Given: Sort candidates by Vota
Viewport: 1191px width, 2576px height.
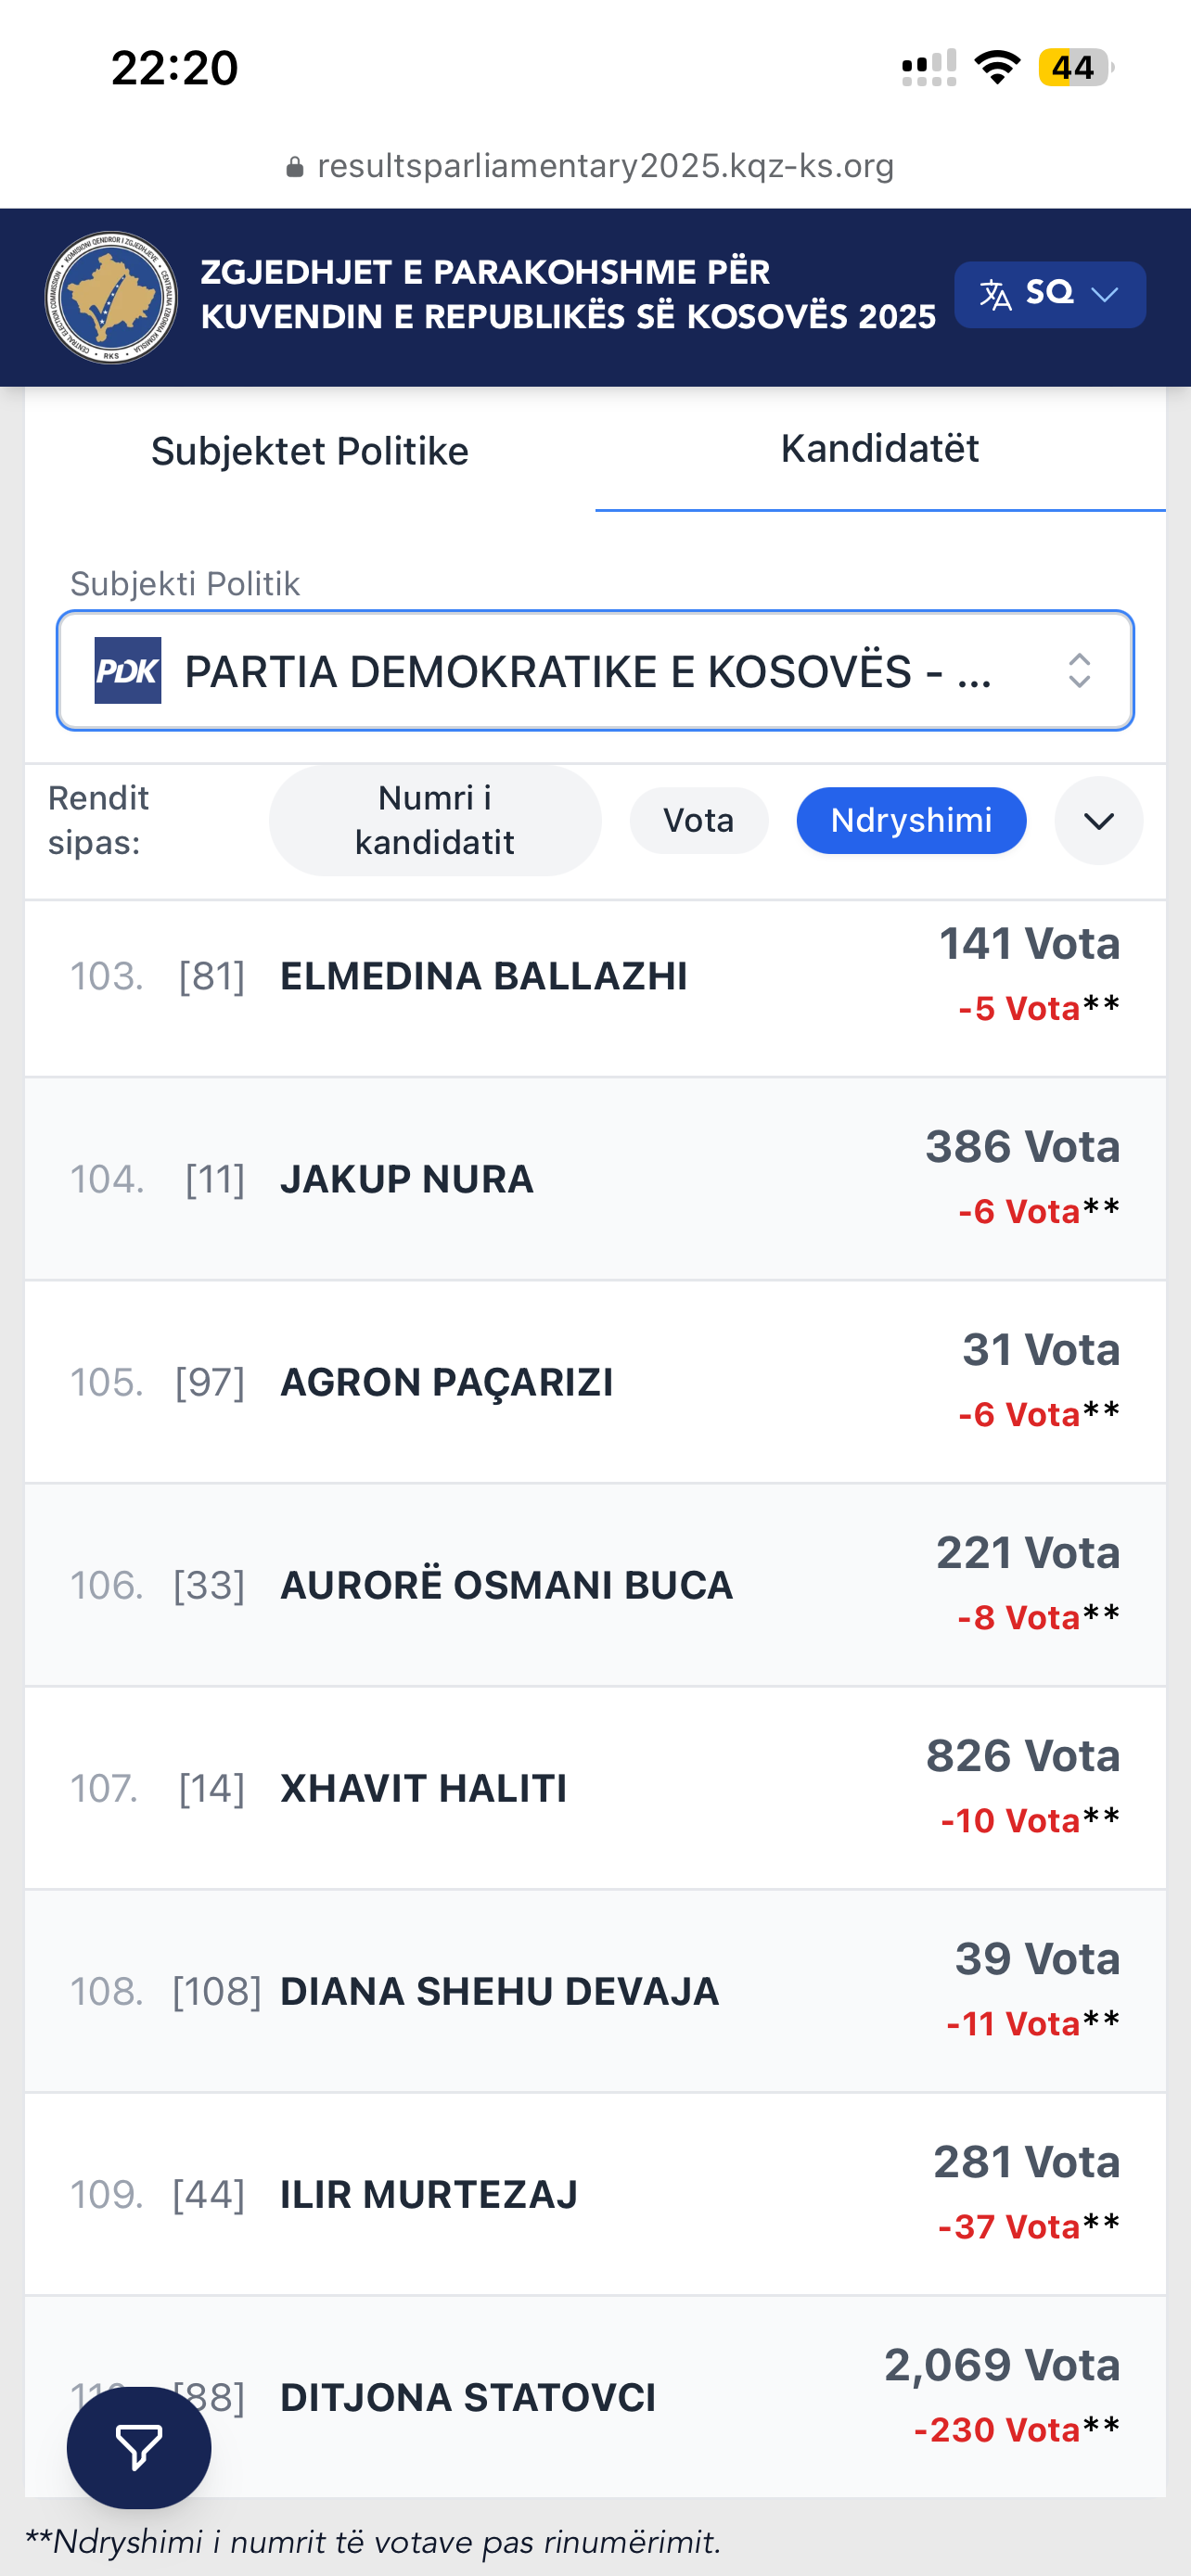Looking at the screenshot, I should (x=699, y=821).
